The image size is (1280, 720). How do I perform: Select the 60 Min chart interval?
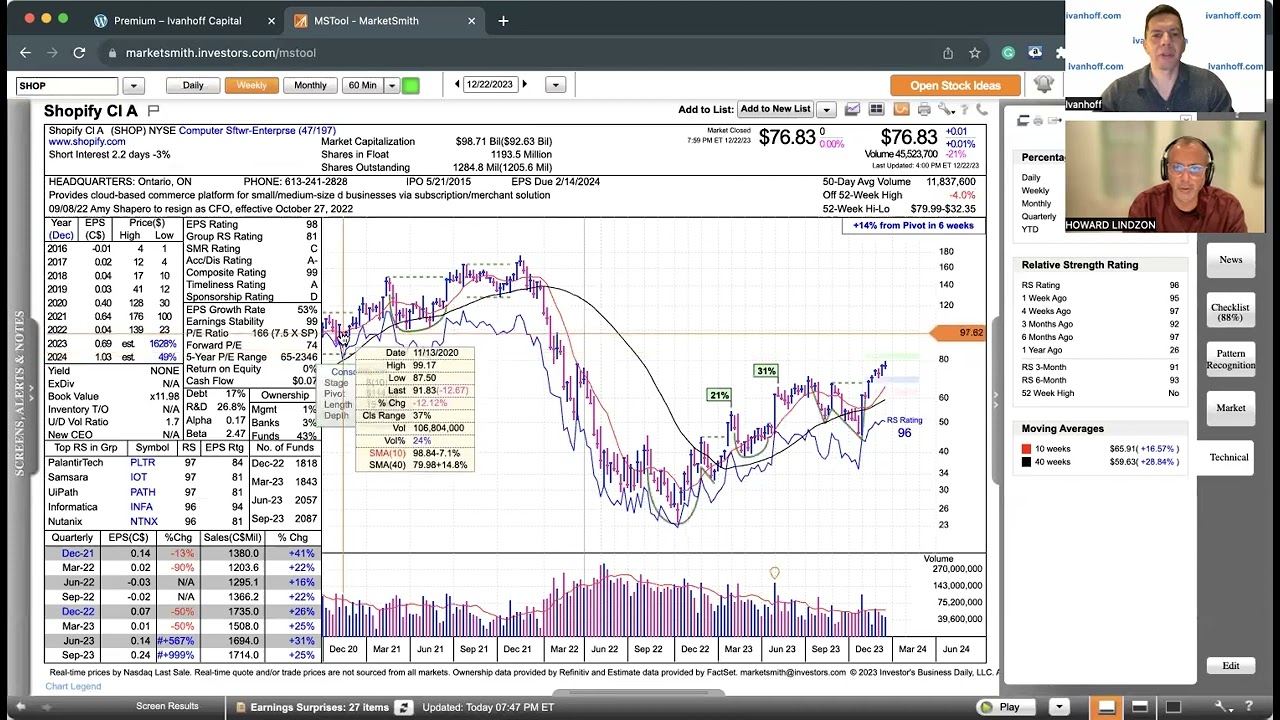(x=363, y=86)
